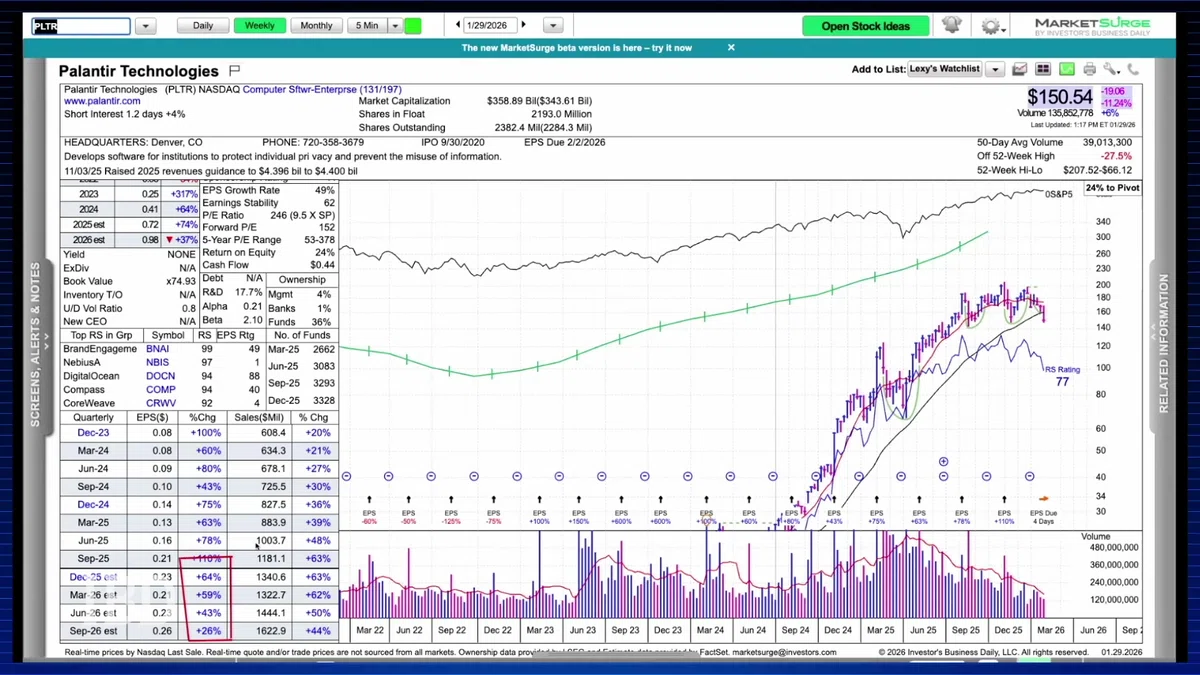Image resolution: width=1200 pixels, height=675 pixels.
Task: Toggle the green square beside 5 Min
Action: (413, 26)
